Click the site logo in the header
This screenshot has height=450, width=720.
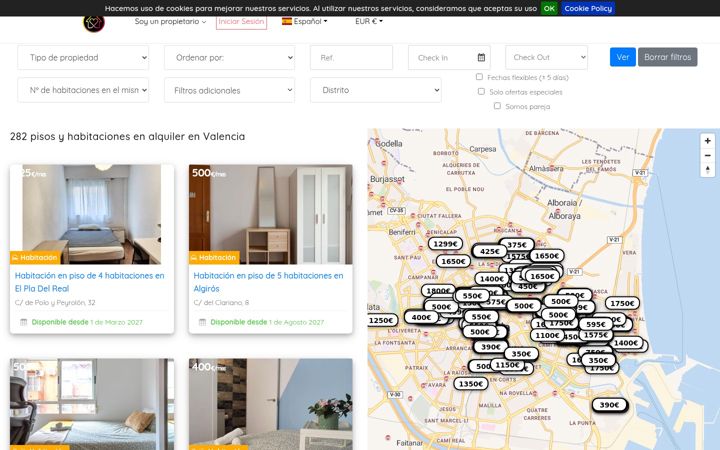(x=94, y=23)
